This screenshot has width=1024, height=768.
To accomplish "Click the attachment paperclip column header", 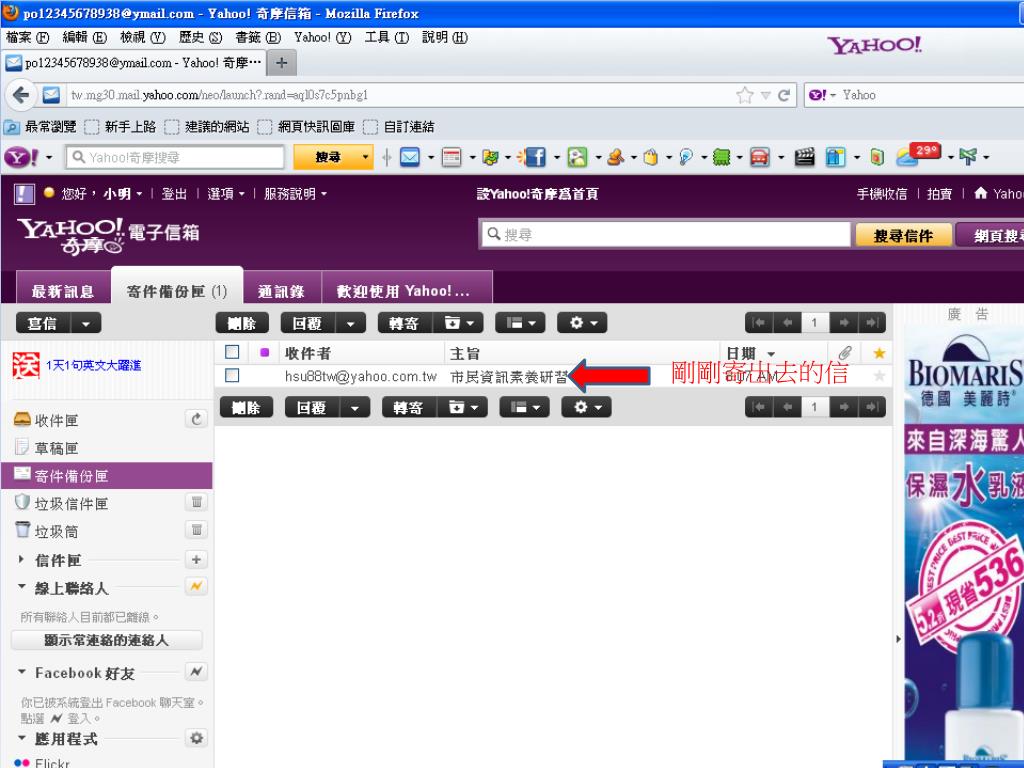I will [845, 353].
